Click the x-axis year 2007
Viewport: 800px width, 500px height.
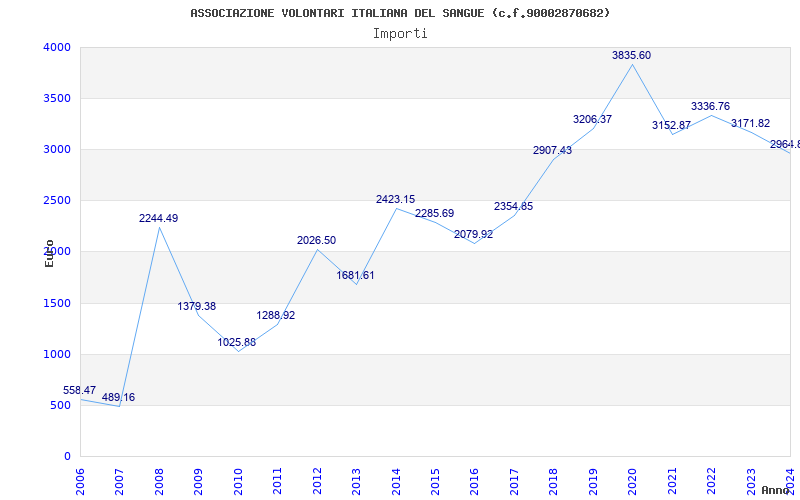pyautogui.click(x=119, y=482)
